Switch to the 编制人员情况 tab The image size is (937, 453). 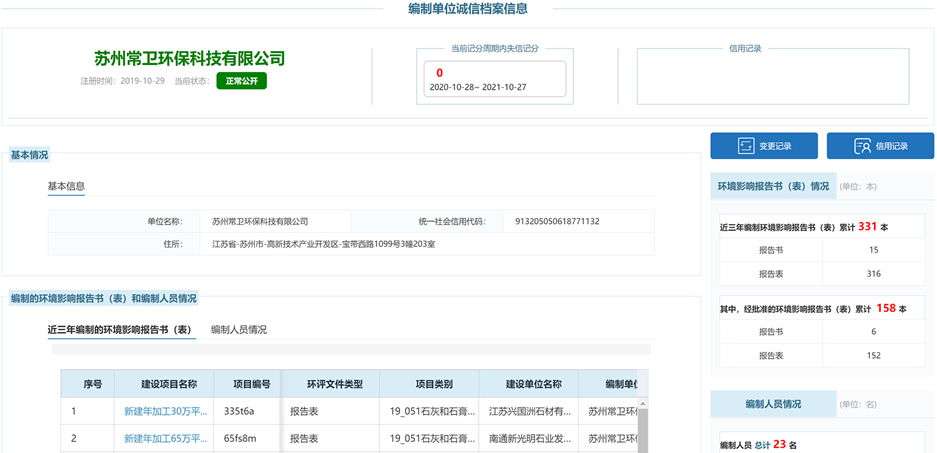coord(239,330)
